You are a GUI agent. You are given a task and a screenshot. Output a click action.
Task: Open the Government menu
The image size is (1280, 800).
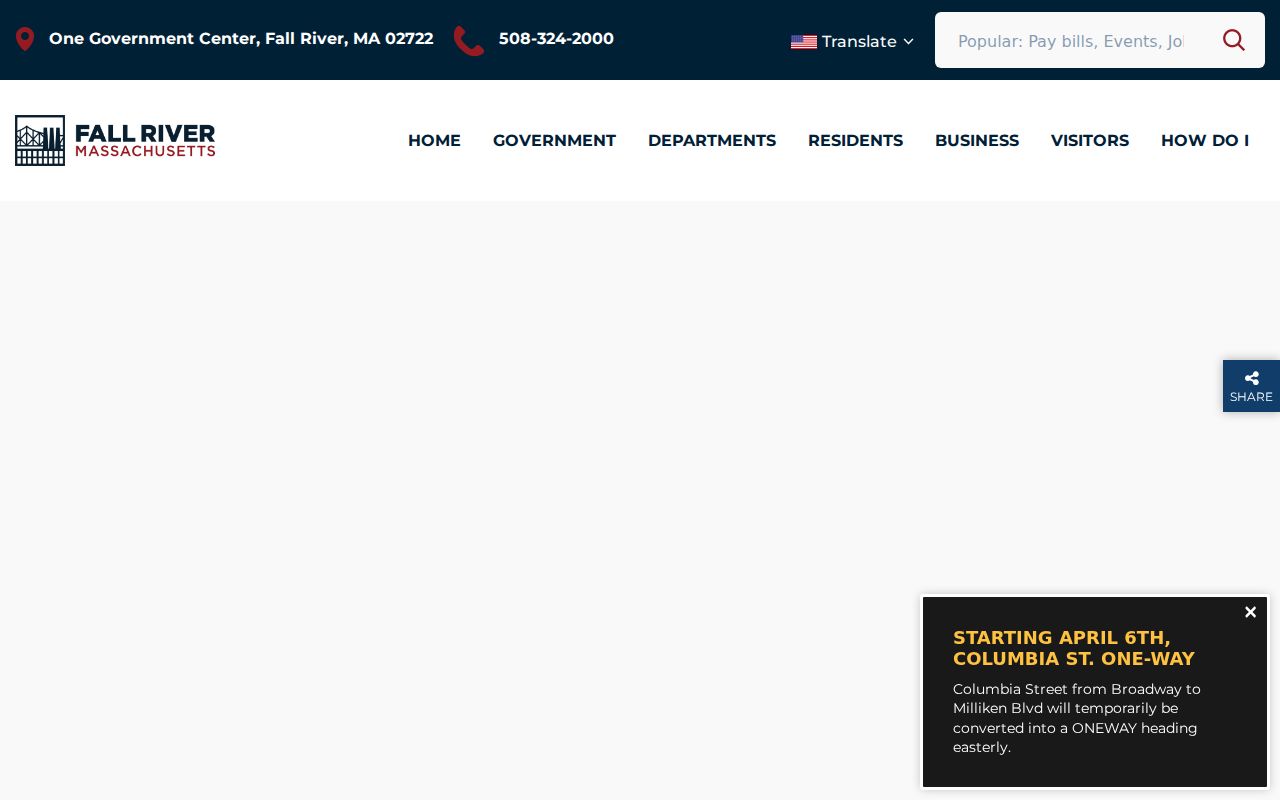[x=554, y=141]
